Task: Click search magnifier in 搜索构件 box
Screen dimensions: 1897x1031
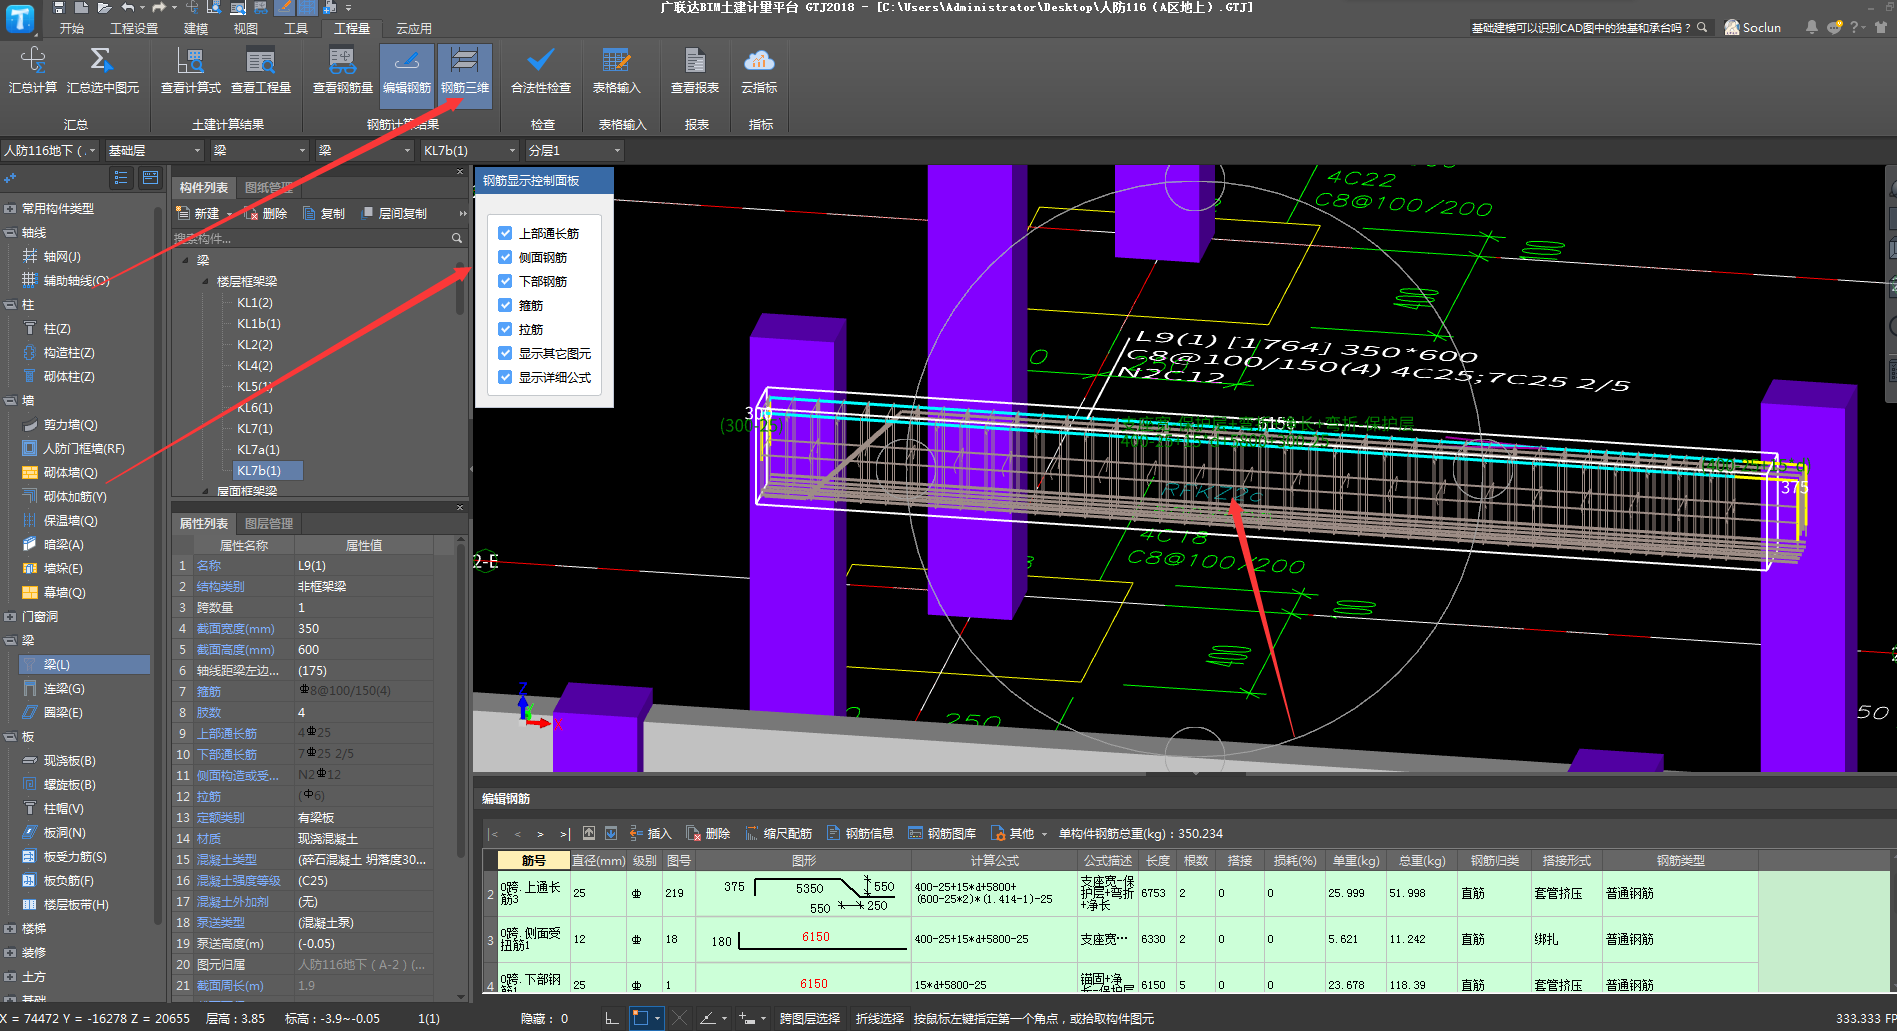Action: click(x=457, y=238)
